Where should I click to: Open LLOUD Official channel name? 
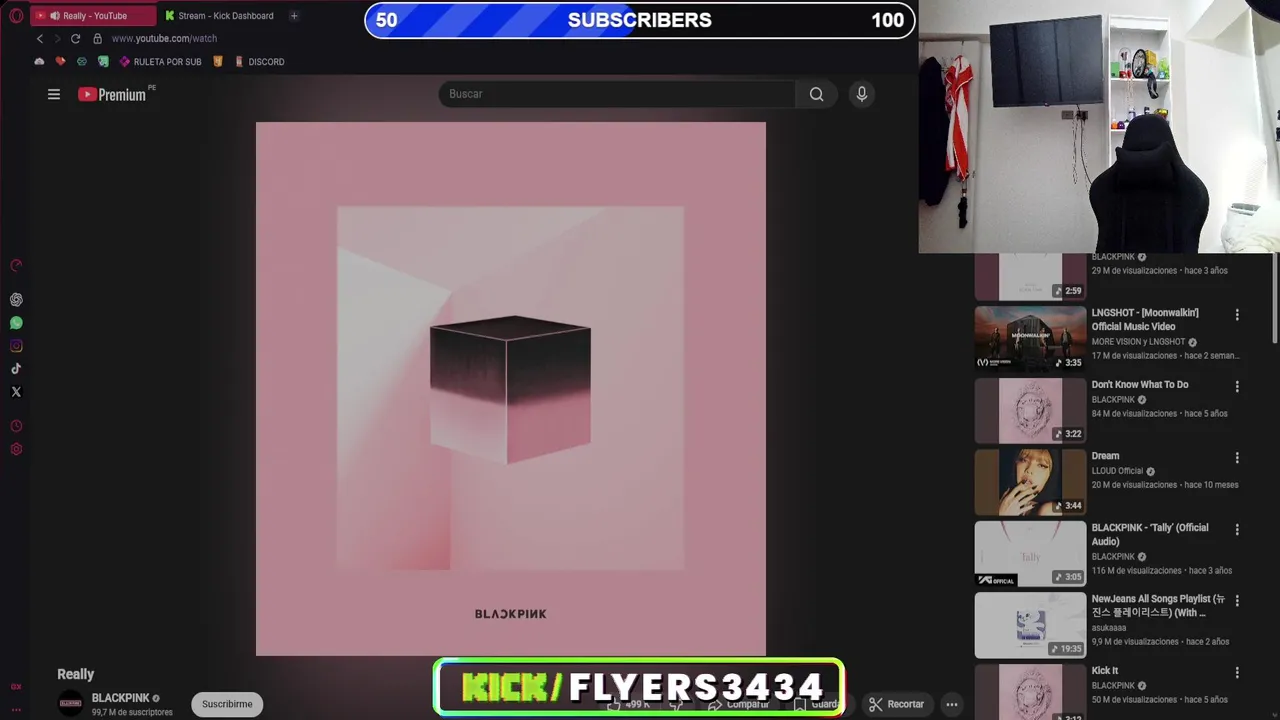pyautogui.click(x=1117, y=471)
